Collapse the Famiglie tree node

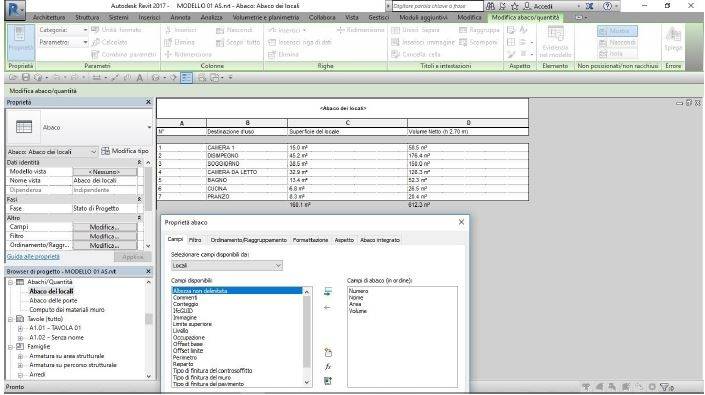click(x=10, y=347)
